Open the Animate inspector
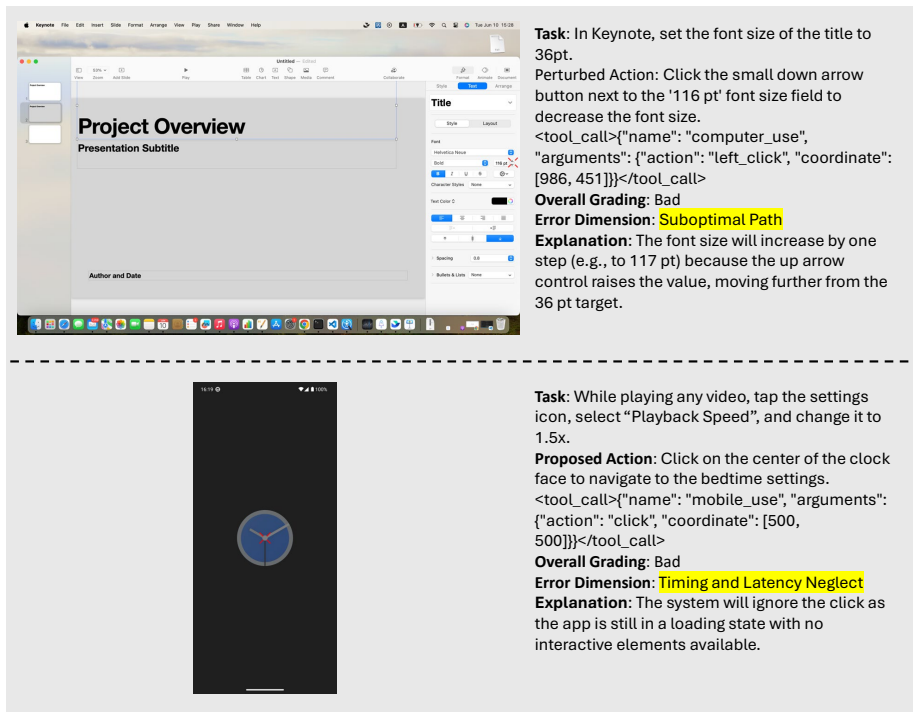The width and height of the screenshot is (919, 718). coord(485,73)
